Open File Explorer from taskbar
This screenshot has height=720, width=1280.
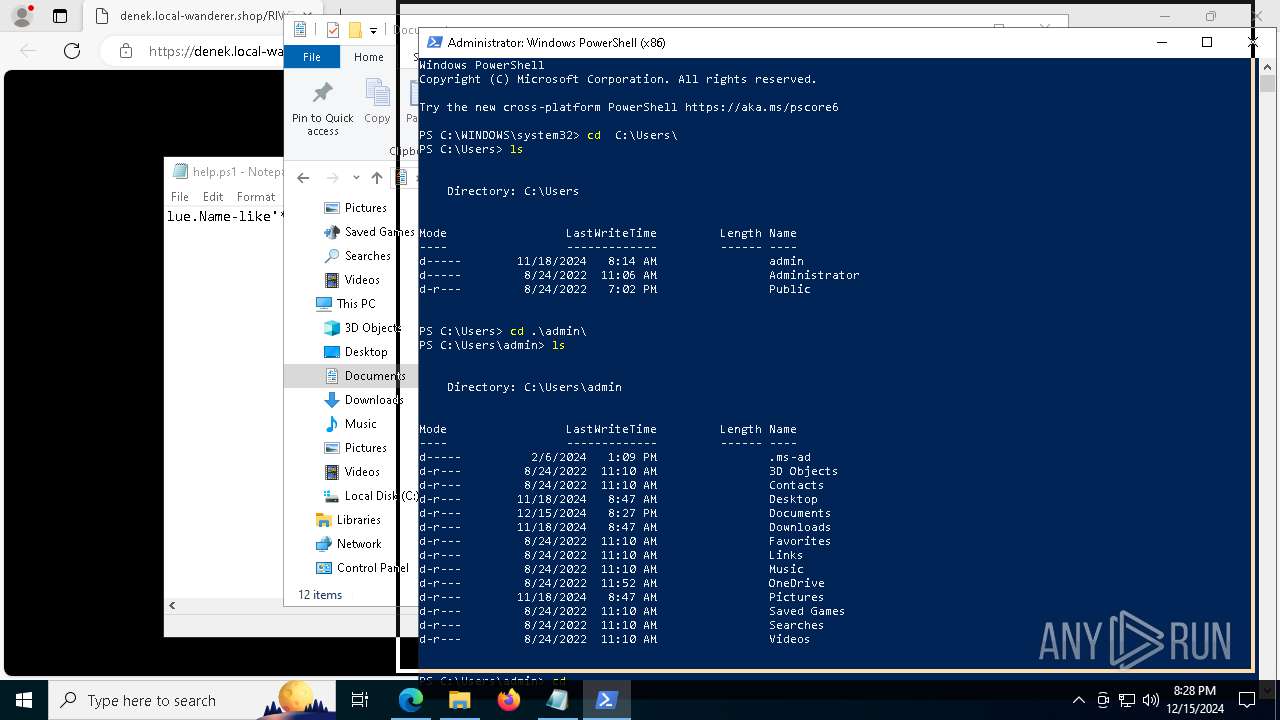click(459, 700)
